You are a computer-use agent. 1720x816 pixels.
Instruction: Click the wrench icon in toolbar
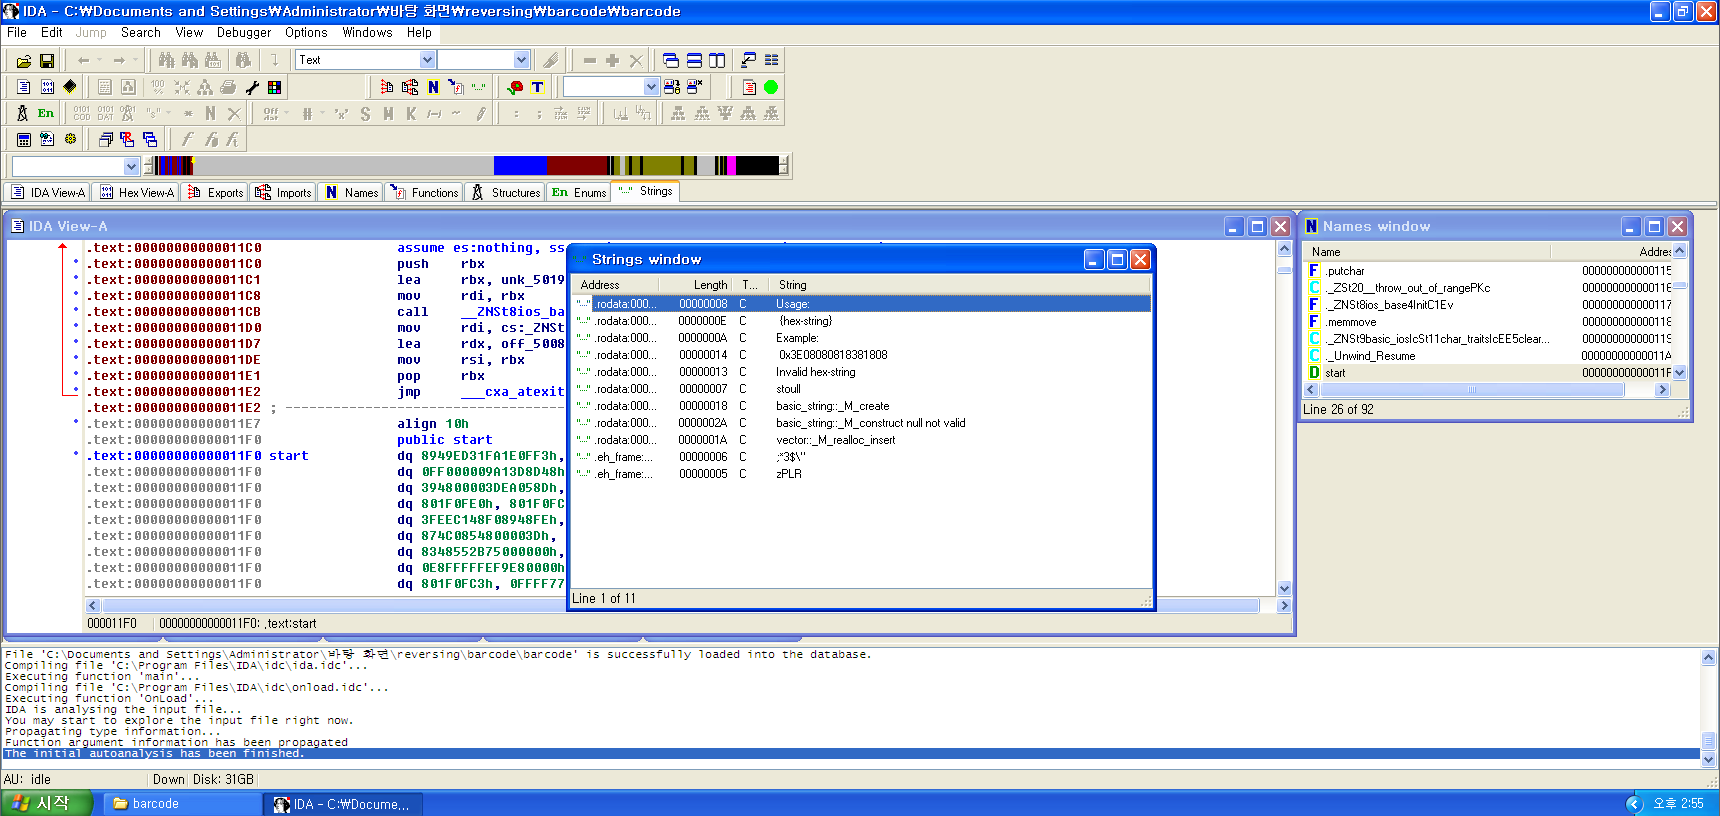(x=252, y=87)
